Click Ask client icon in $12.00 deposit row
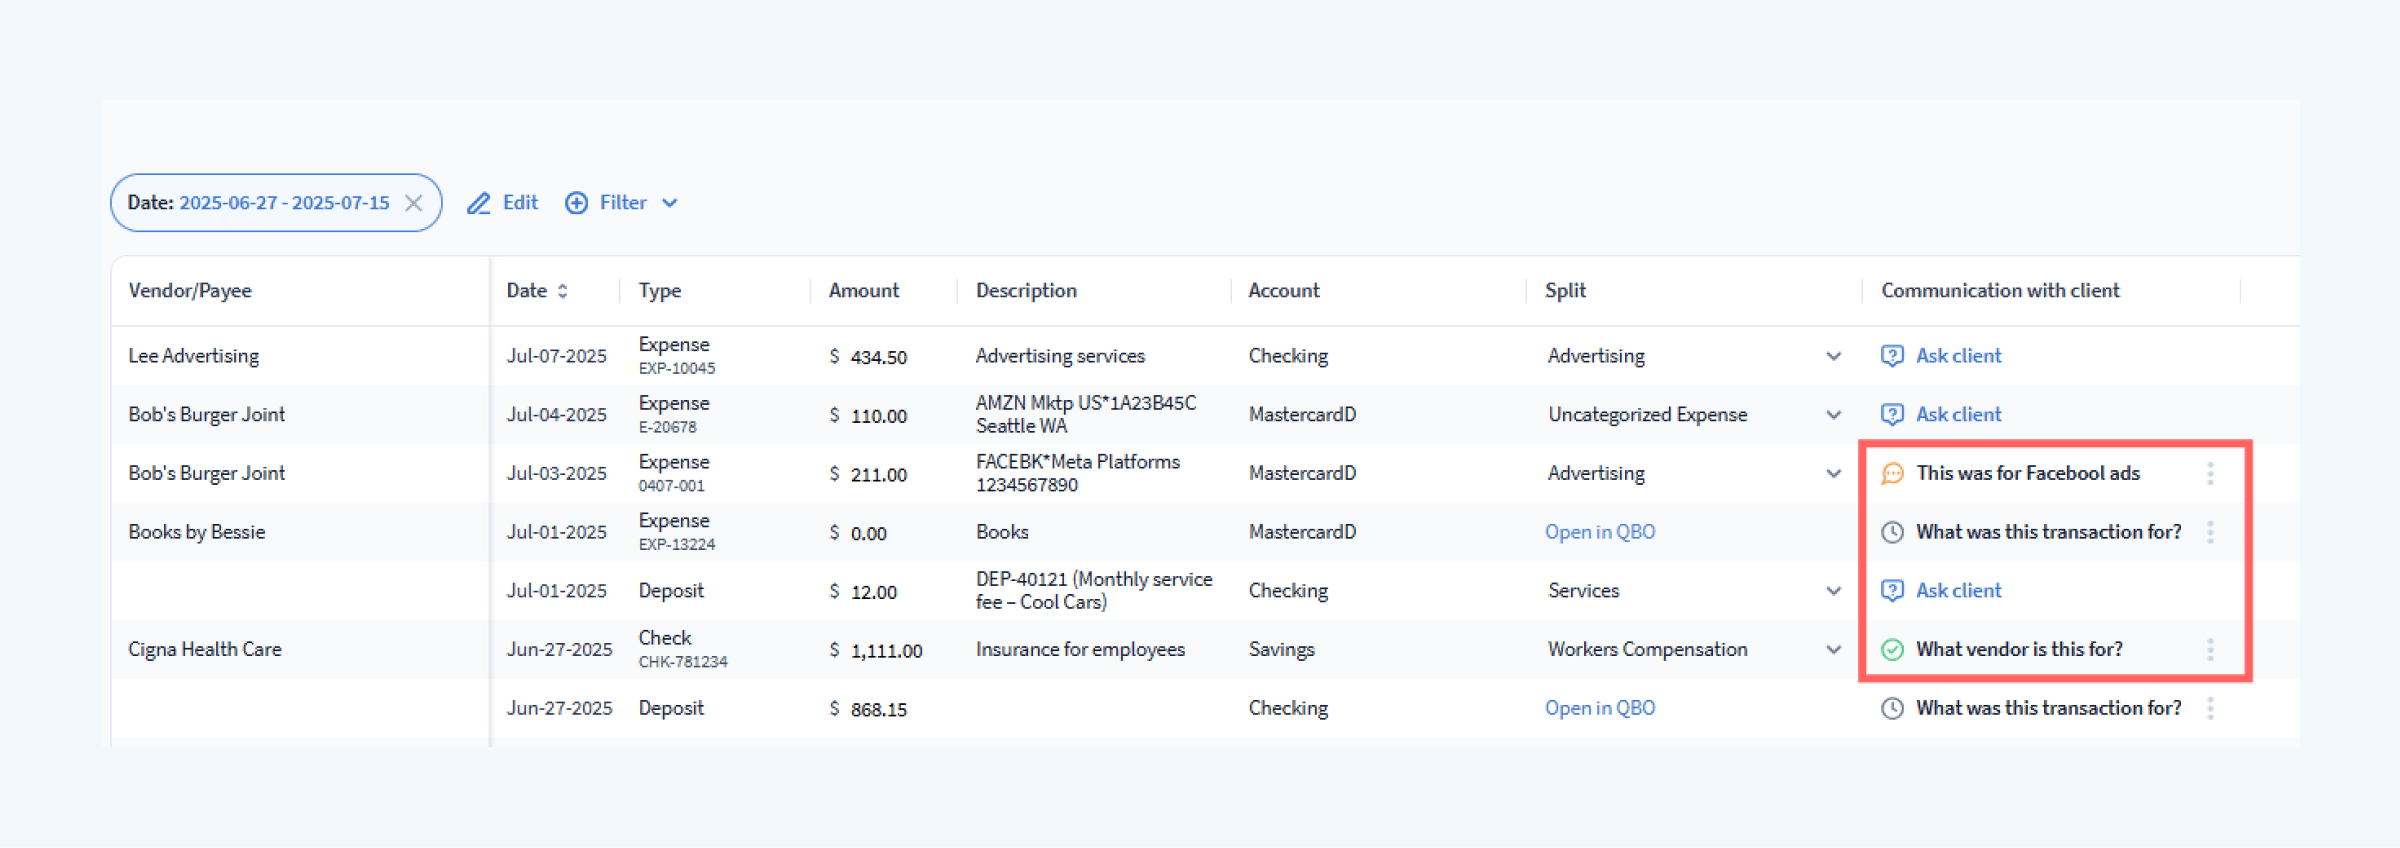The width and height of the screenshot is (2400, 848). pos(1892,591)
